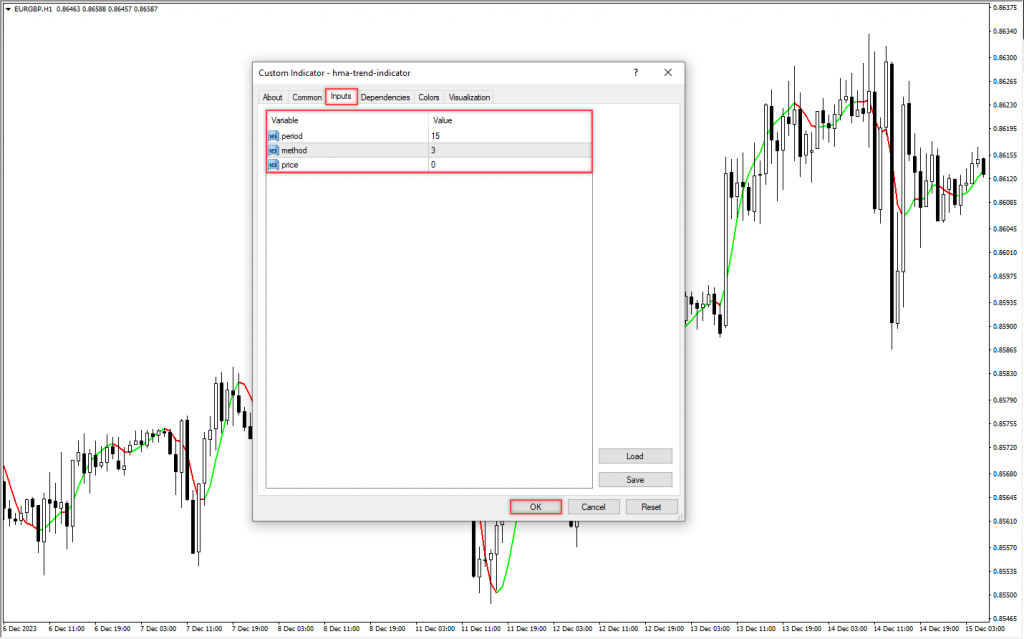Click the dialog resize grip corner

click(x=680, y=517)
